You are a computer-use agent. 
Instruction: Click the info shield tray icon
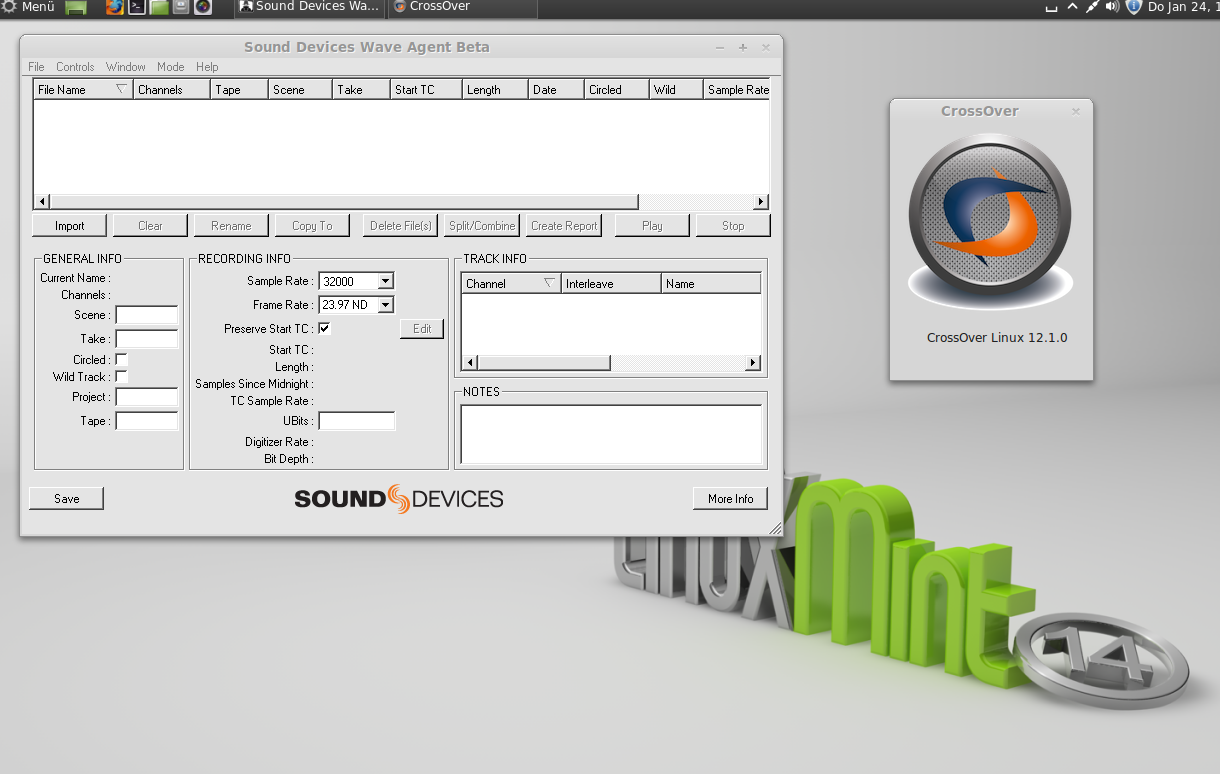1133,7
